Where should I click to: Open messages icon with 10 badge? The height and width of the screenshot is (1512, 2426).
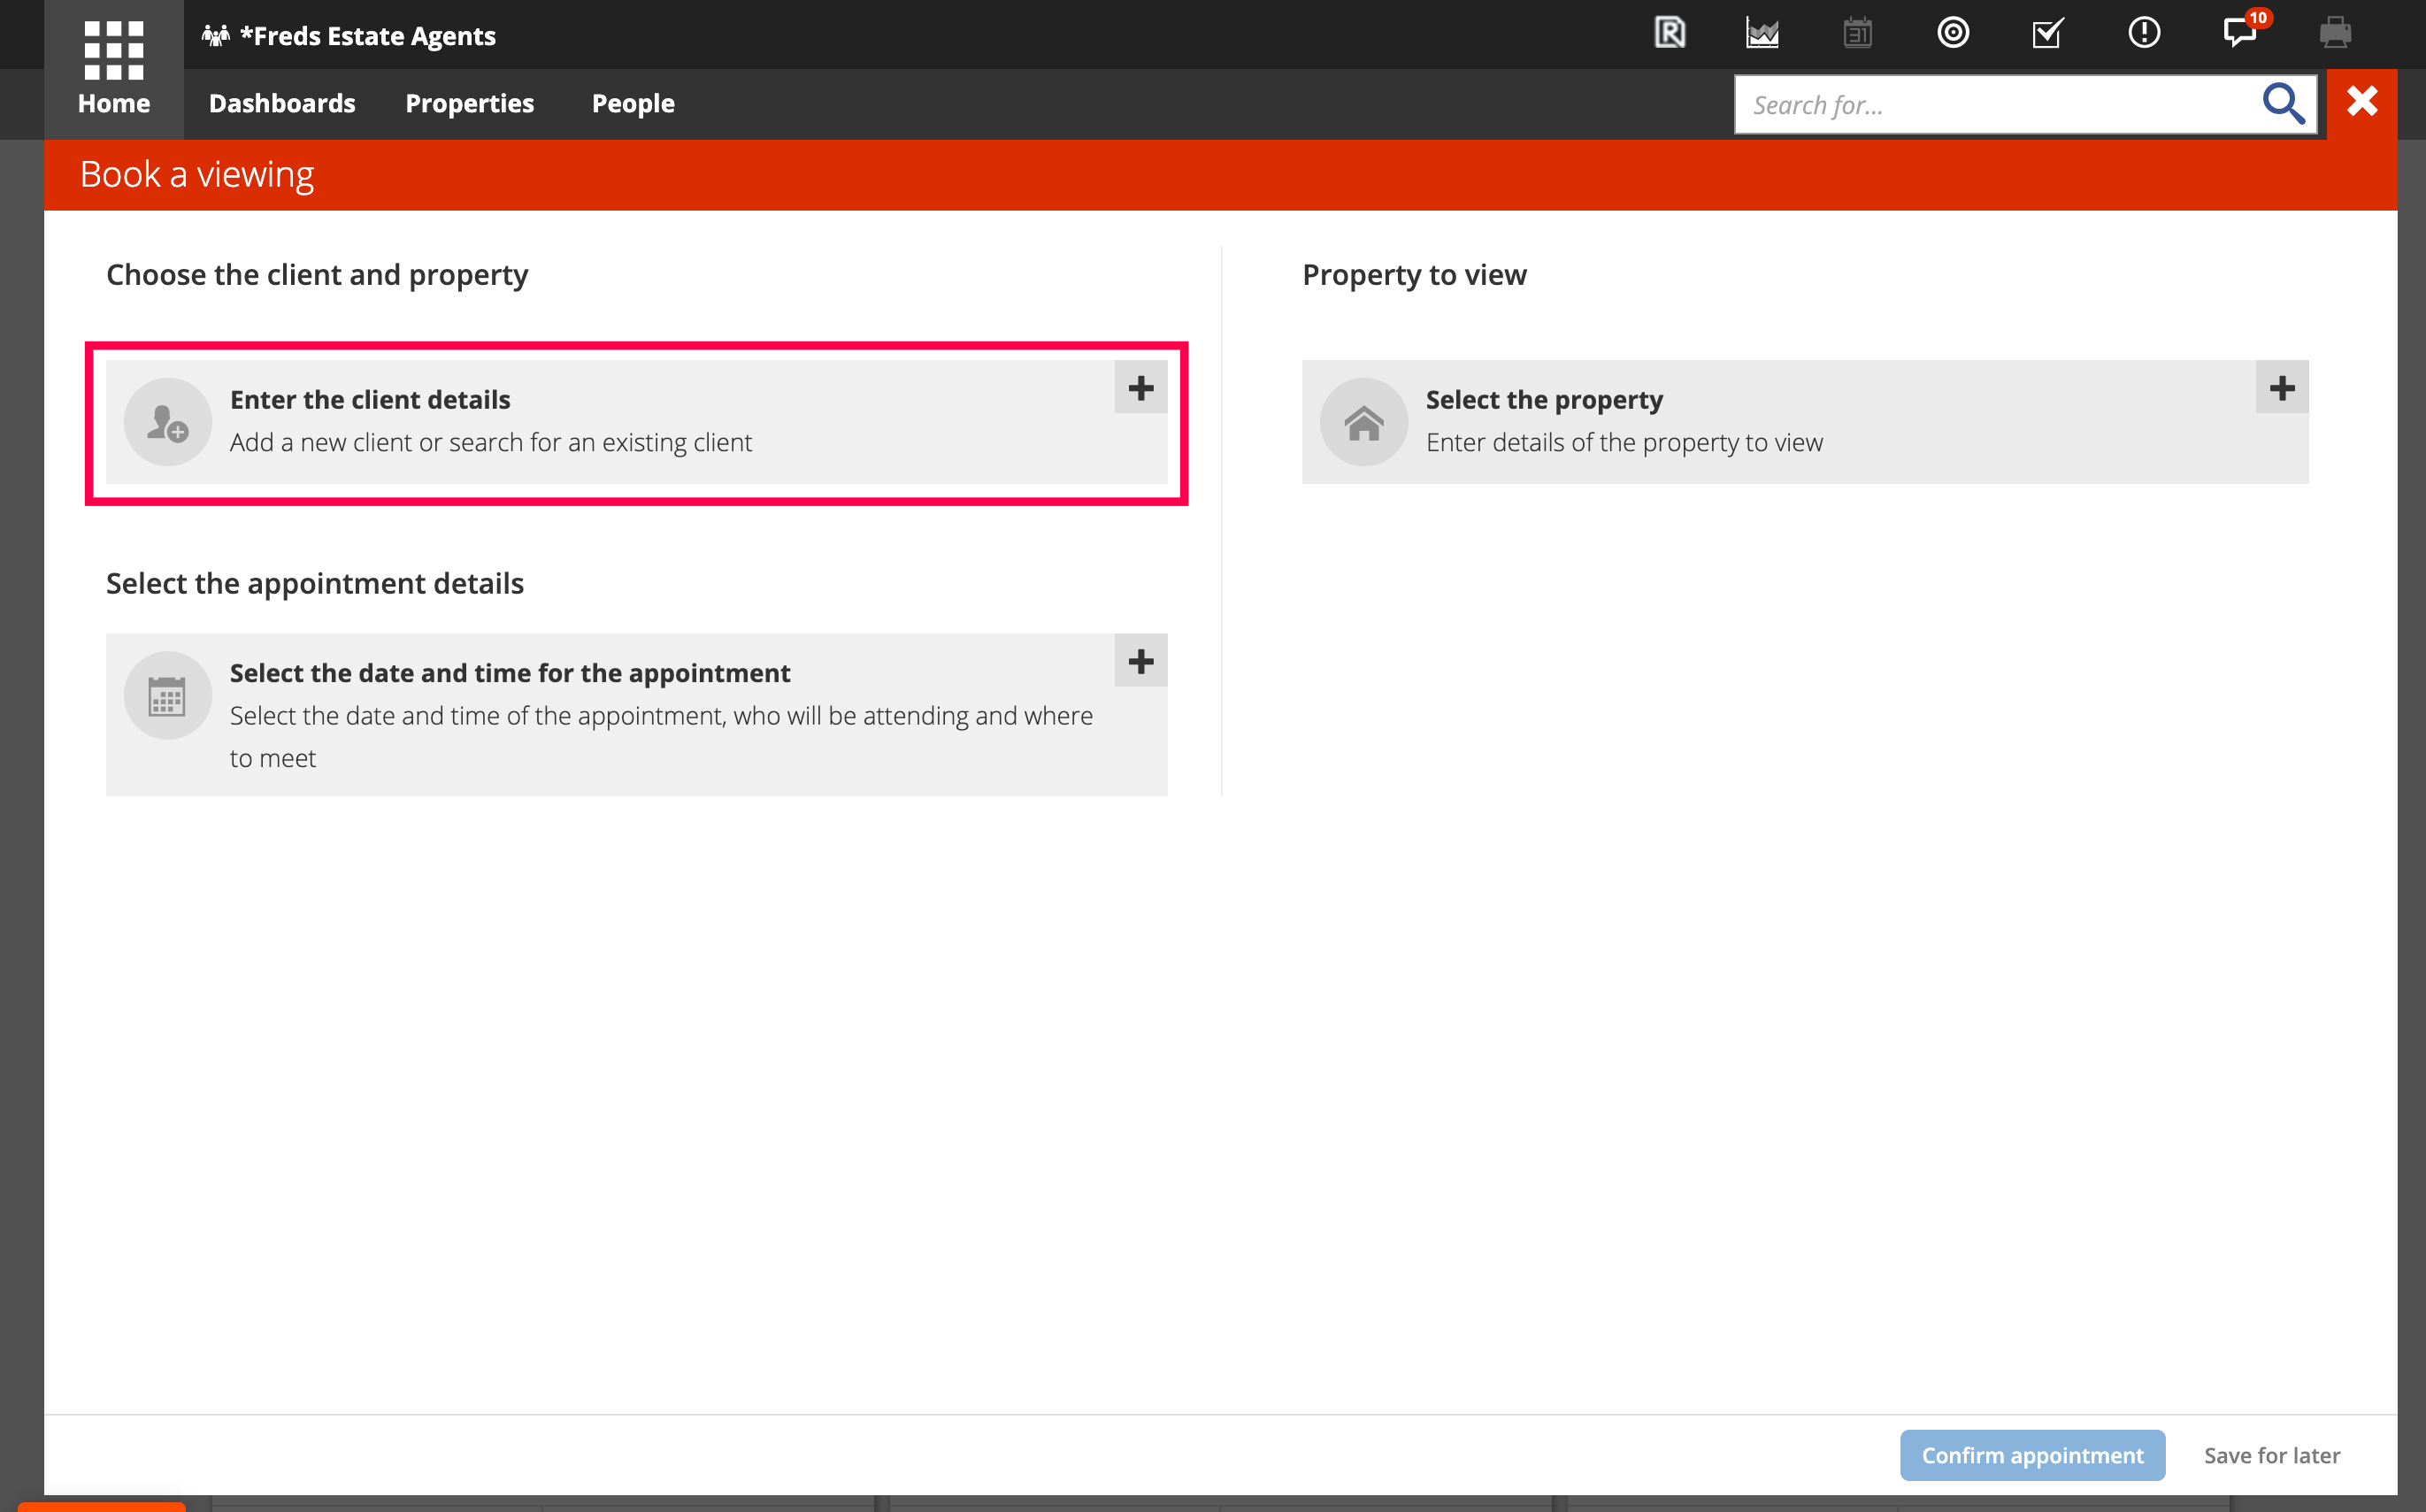tap(2240, 33)
